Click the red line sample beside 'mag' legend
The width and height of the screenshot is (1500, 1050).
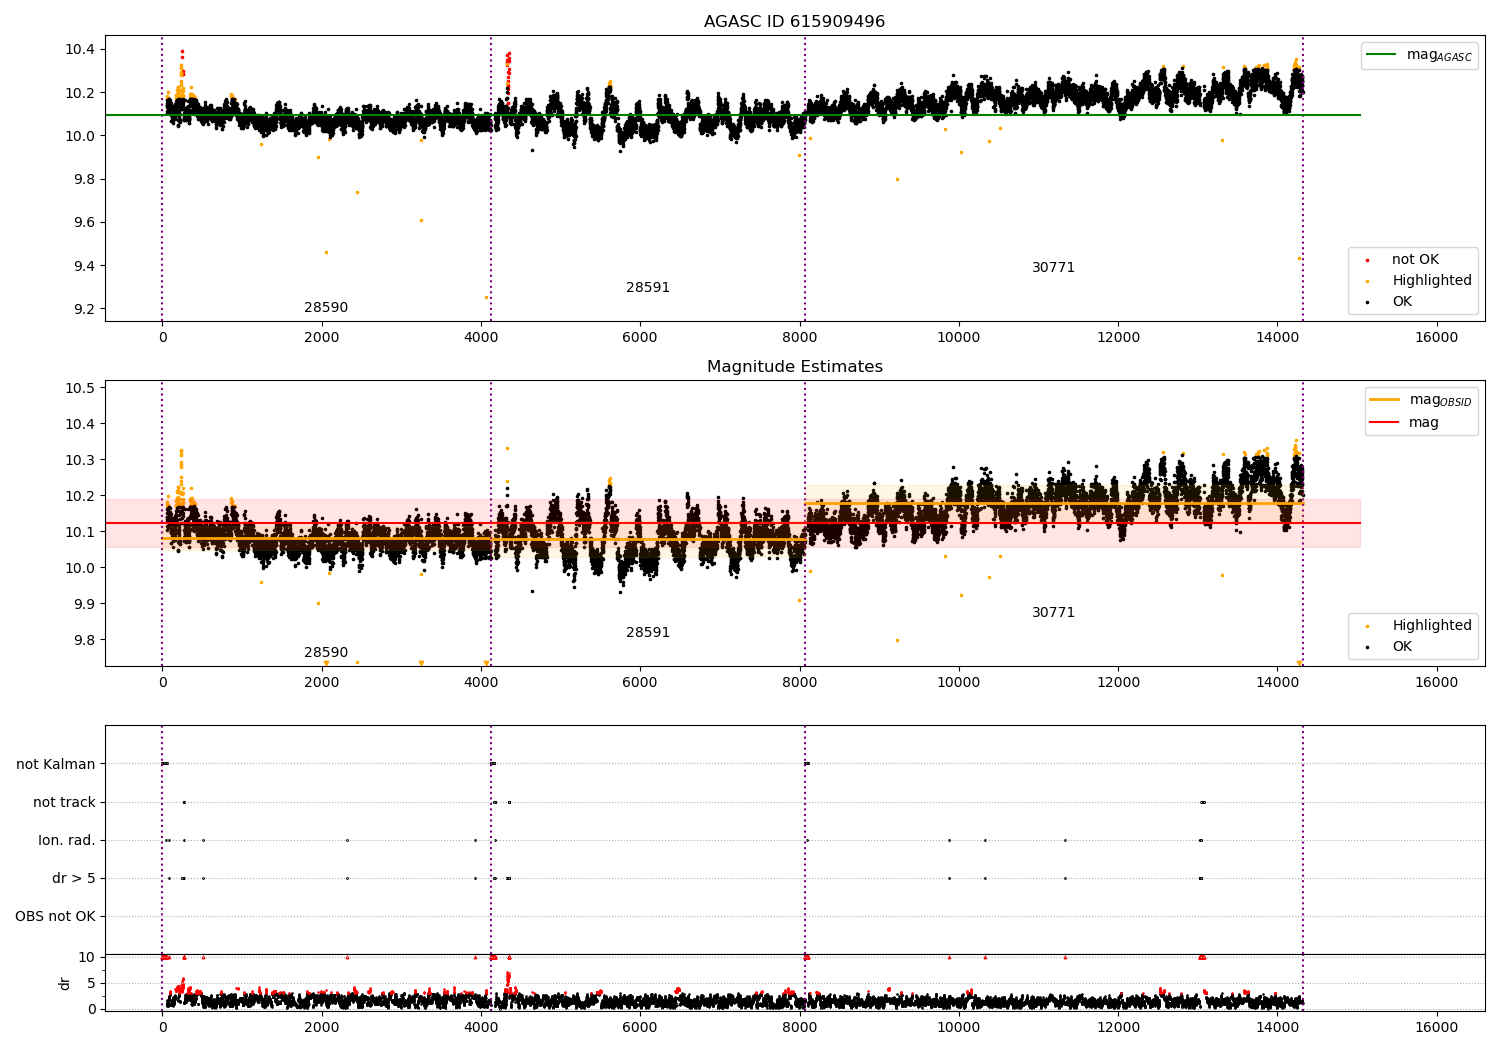(1384, 423)
